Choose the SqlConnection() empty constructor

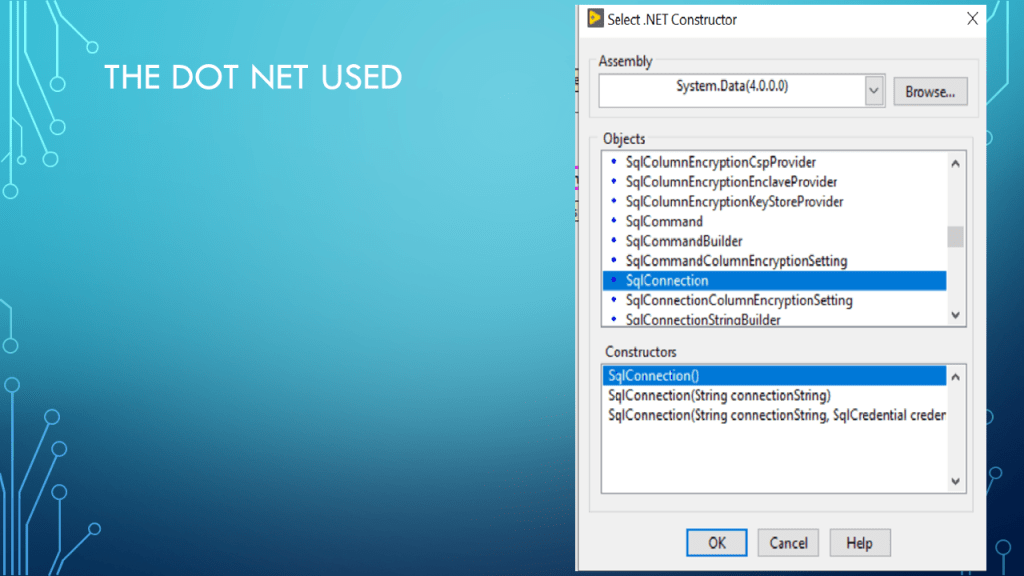click(x=648, y=376)
